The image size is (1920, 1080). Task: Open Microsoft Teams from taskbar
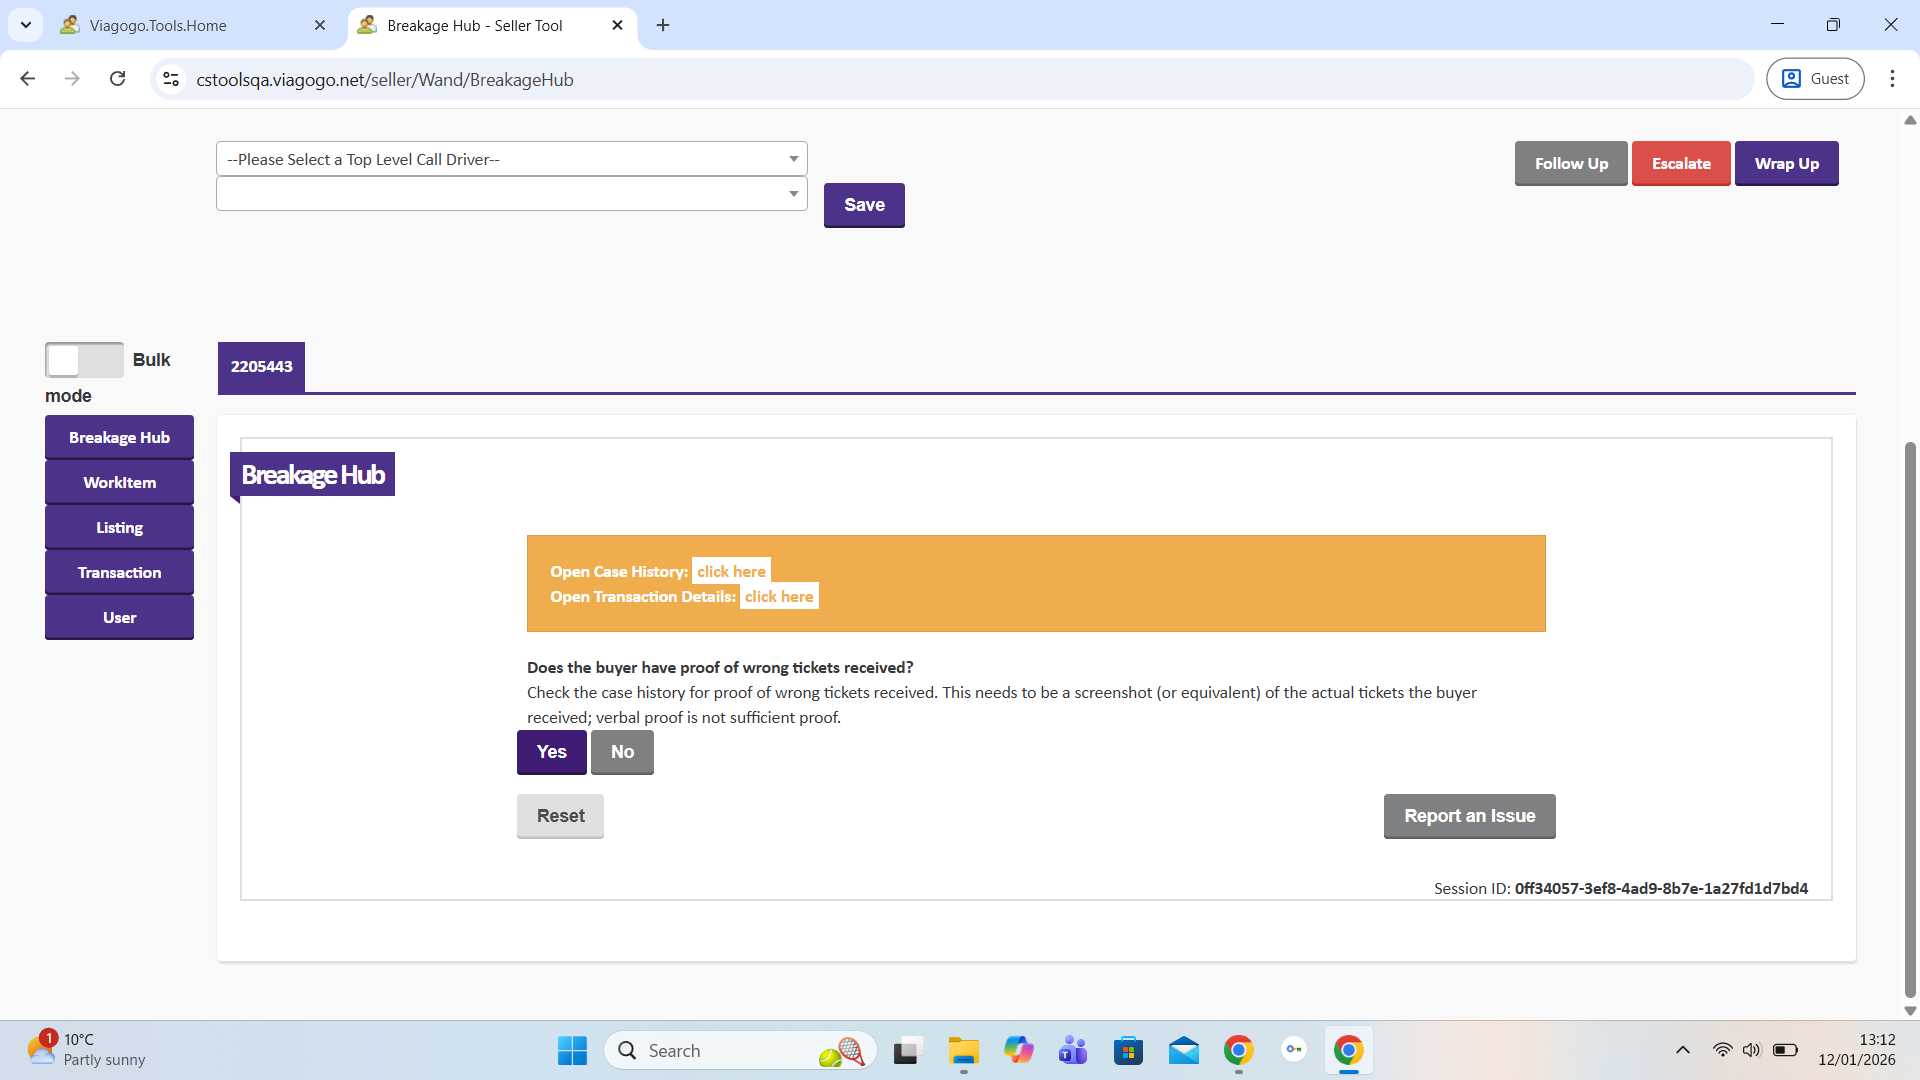pos(1073,1050)
